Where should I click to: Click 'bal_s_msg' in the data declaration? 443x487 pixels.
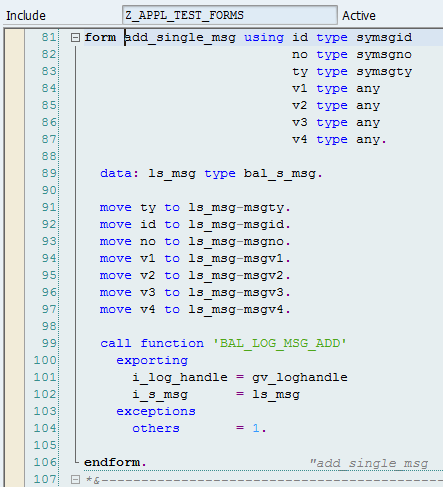(x=280, y=174)
